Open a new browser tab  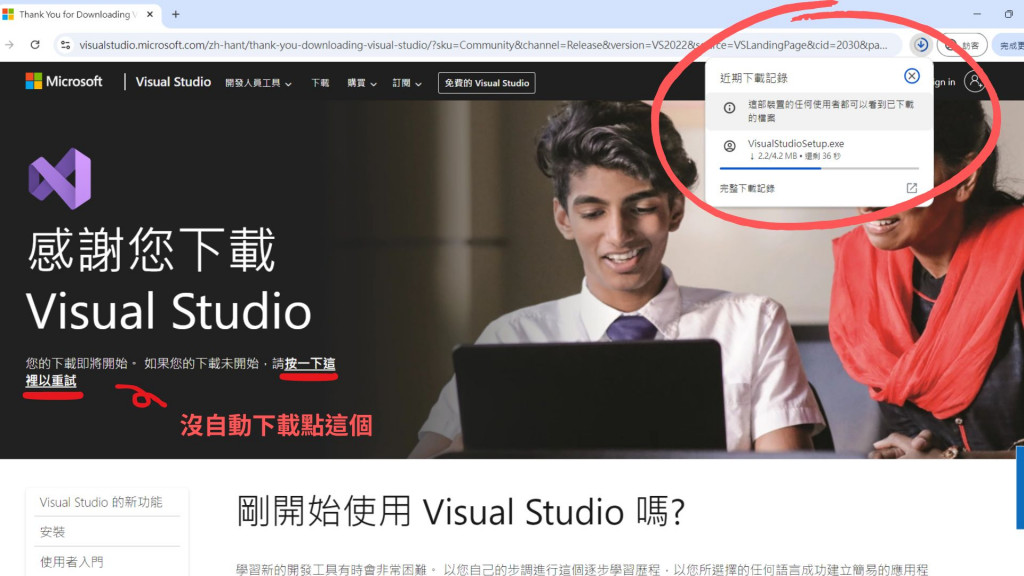coord(176,14)
